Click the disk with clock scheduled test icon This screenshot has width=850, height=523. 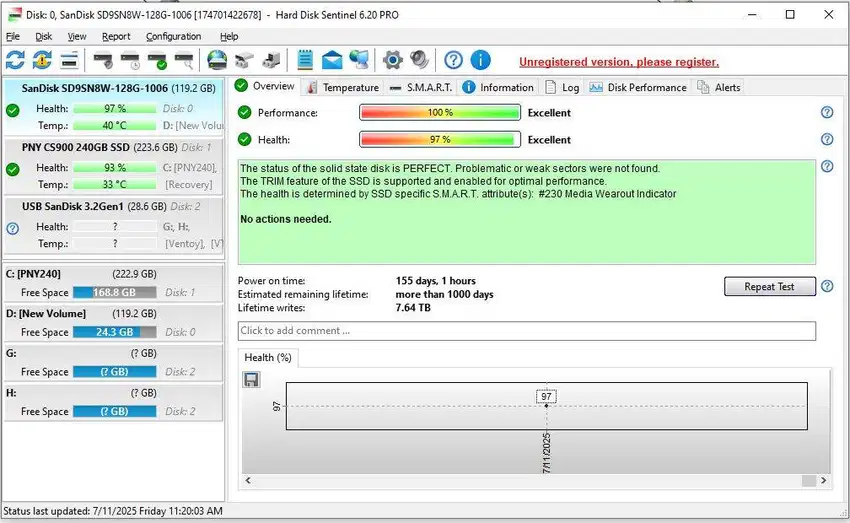[130, 60]
